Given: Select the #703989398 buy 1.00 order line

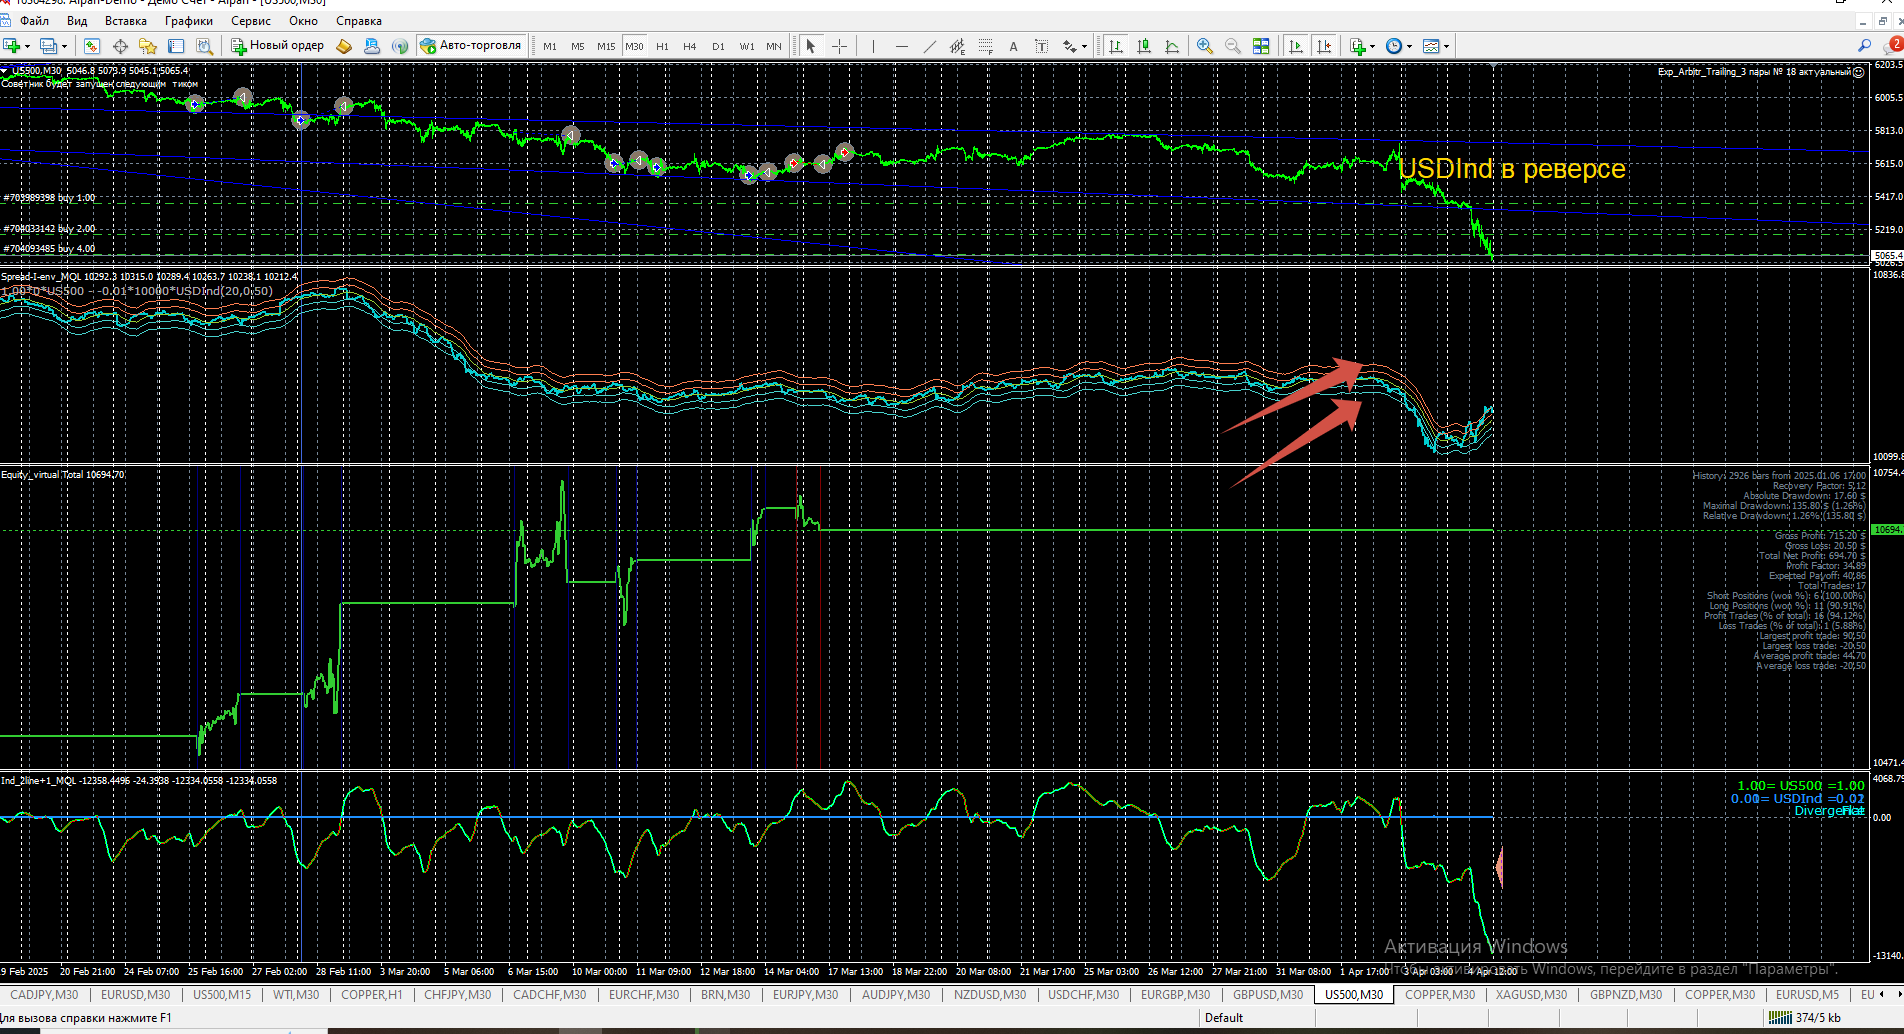Looking at the screenshot, I should (49, 198).
